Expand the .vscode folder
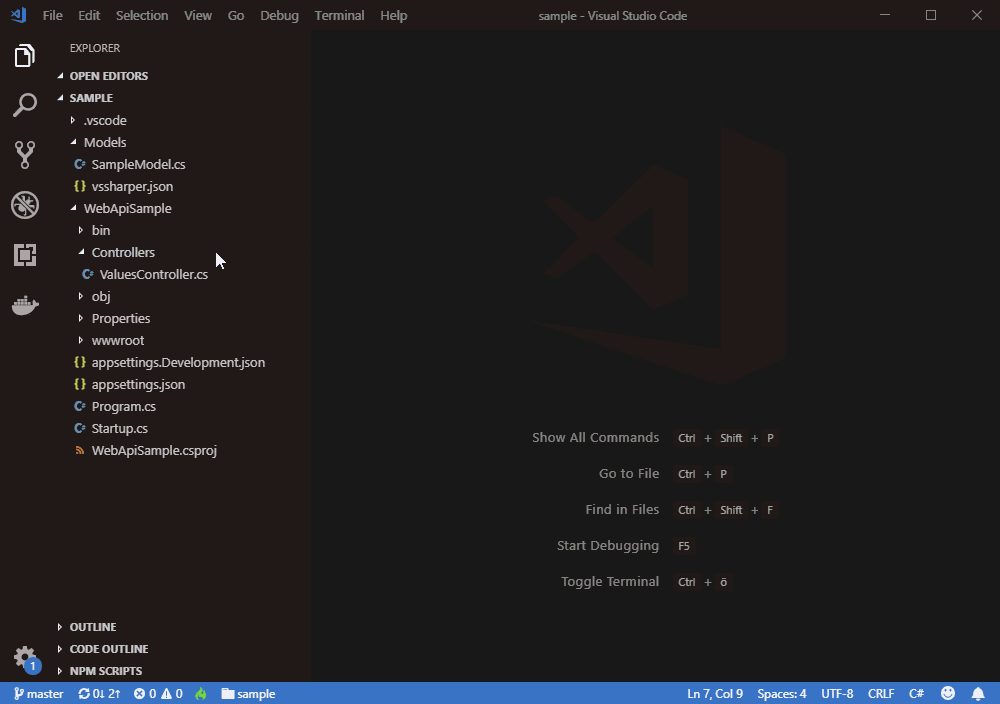Screen dimensions: 1000x704 pos(73,120)
